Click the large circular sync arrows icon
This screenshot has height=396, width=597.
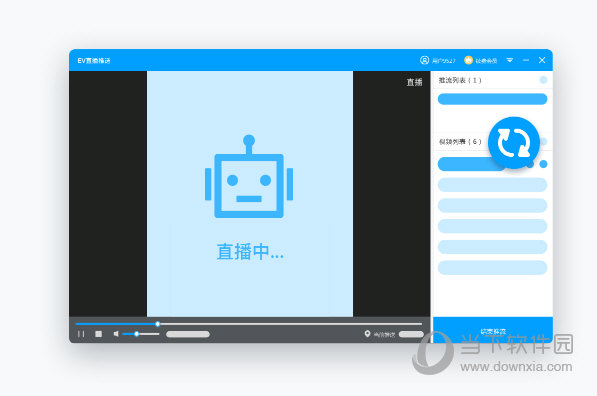point(514,143)
